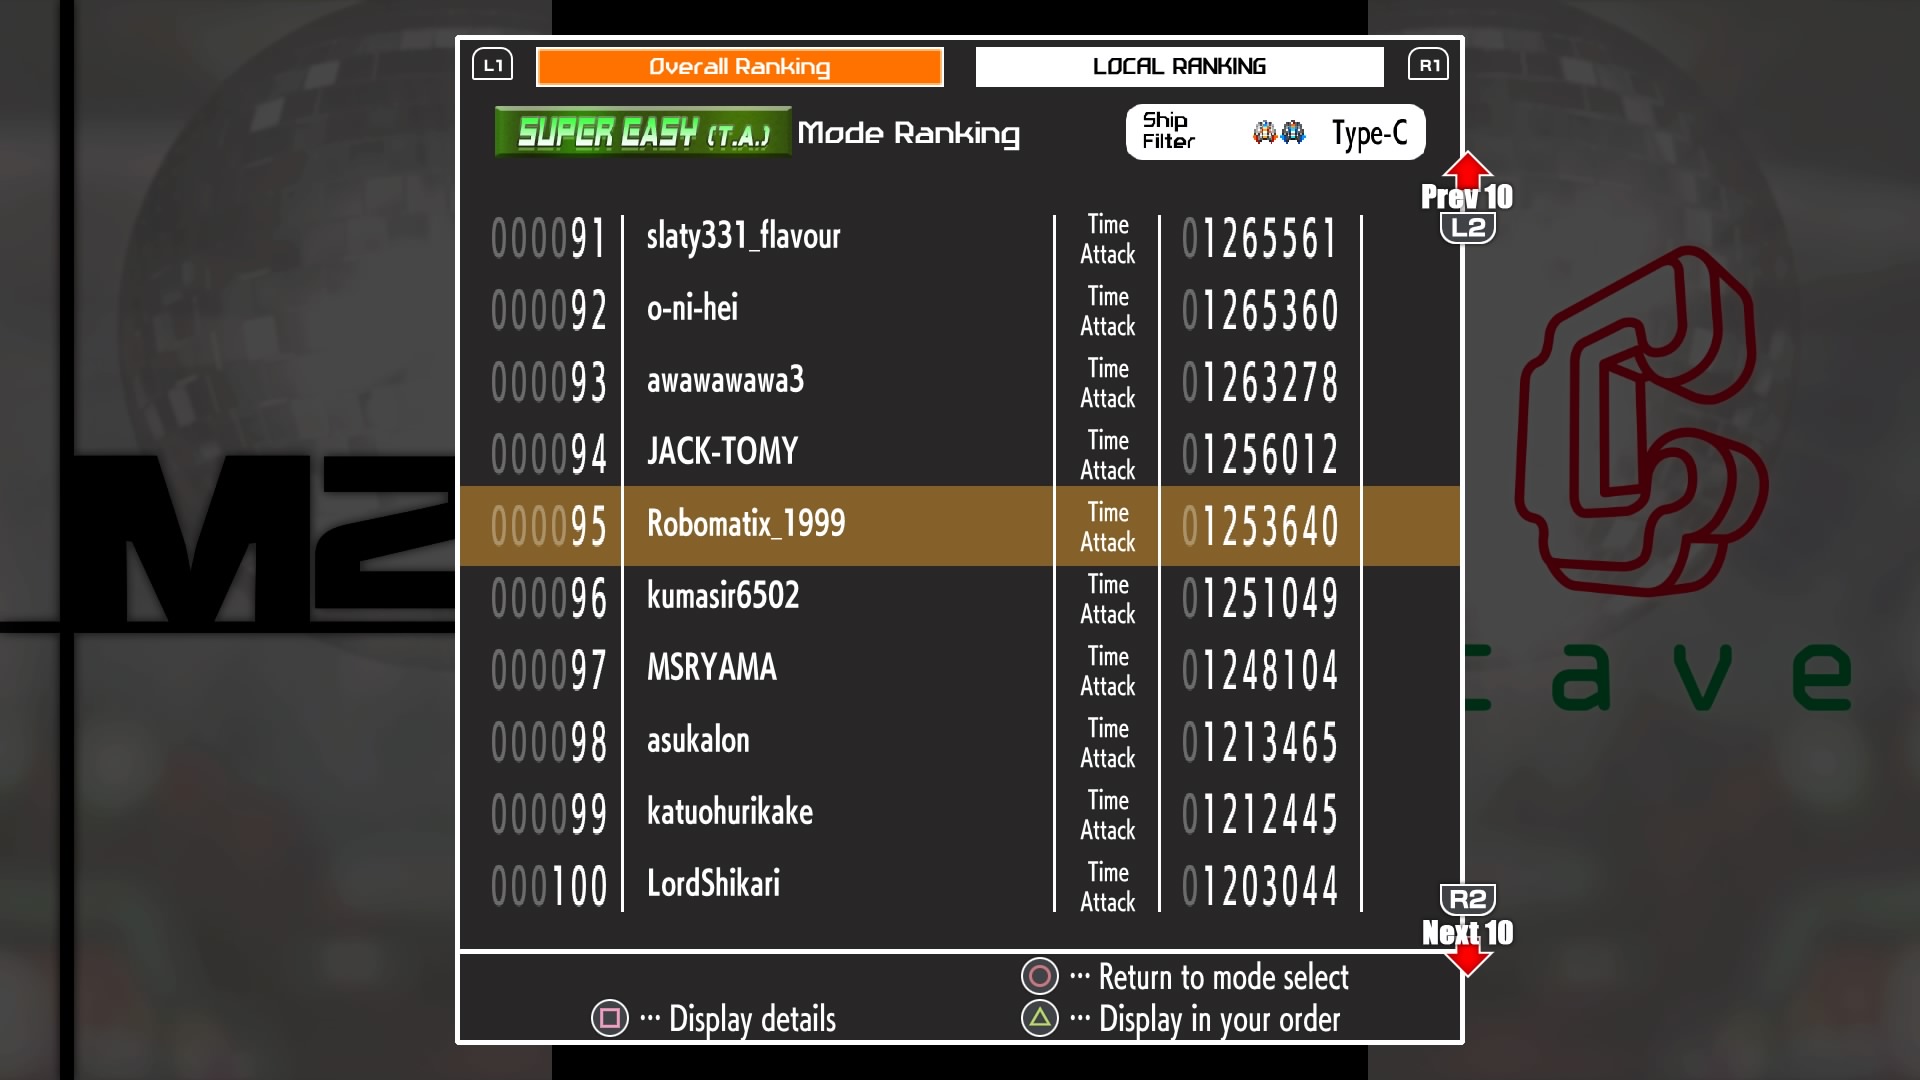Click the SUPER EASY (T.A.) mode badge
The height and width of the screenshot is (1080, 1920).
[643, 133]
